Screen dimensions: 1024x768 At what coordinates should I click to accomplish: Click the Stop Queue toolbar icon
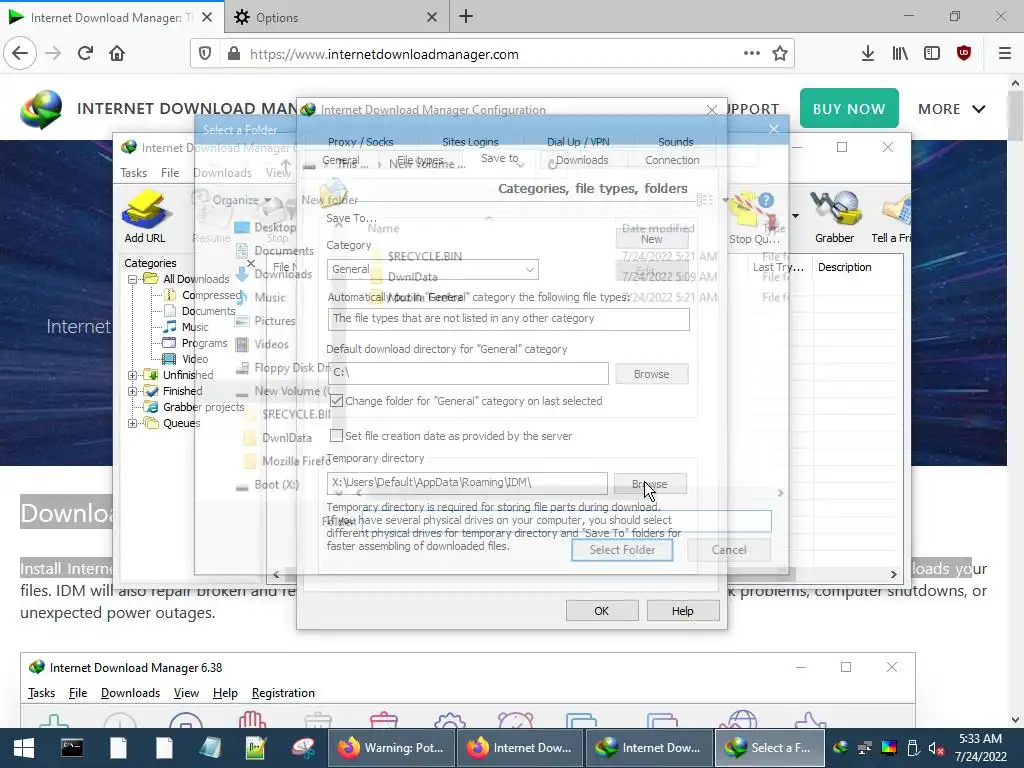753,218
